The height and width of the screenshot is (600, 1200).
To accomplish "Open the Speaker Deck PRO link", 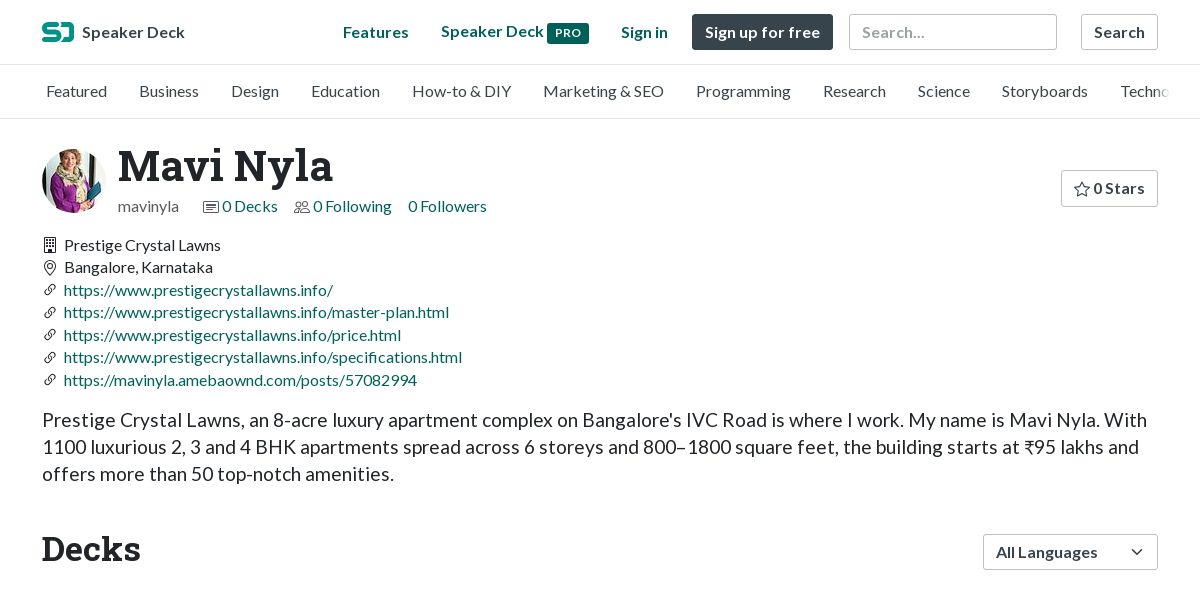I will click(514, 32).
